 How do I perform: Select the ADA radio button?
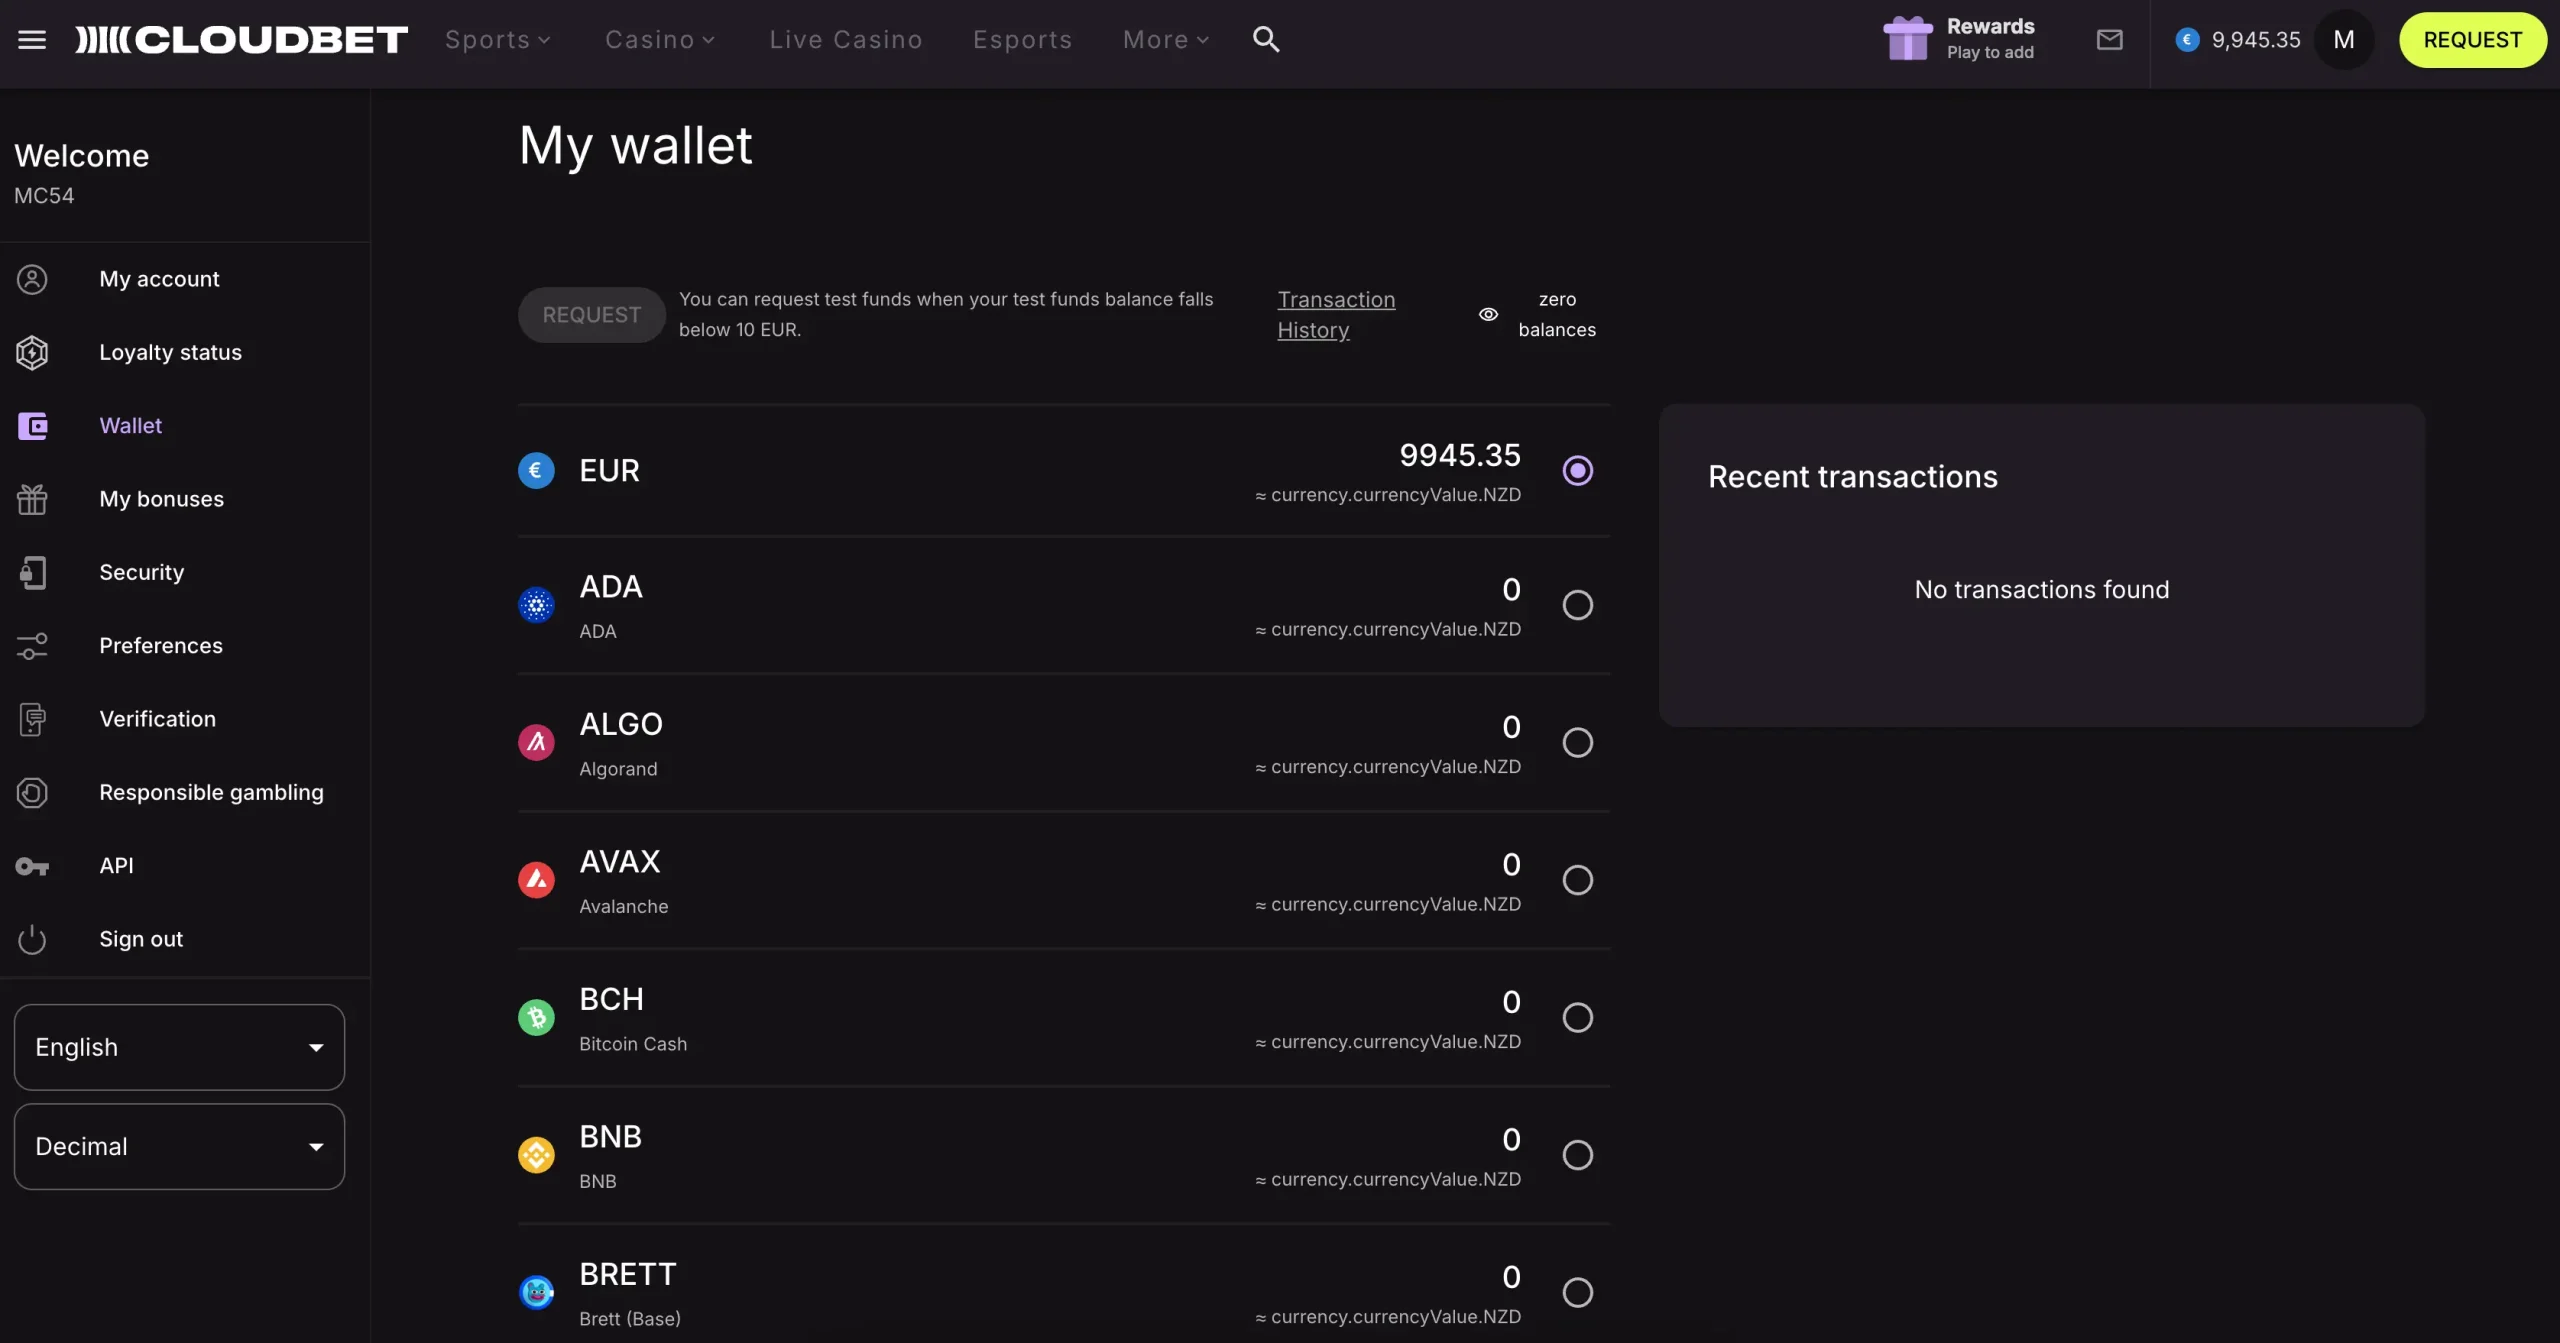tap(1577, 605)
